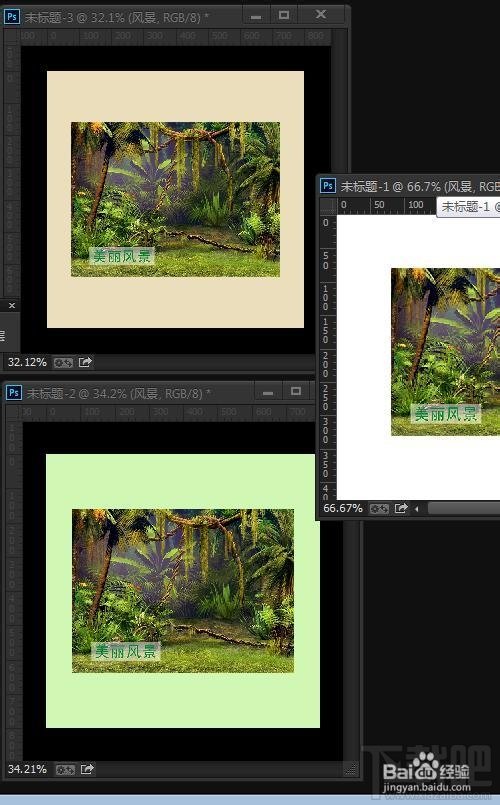Screen dimensions: 500x805
Task: Maximize the 未标题-3 document window
Action: (284, 15)
